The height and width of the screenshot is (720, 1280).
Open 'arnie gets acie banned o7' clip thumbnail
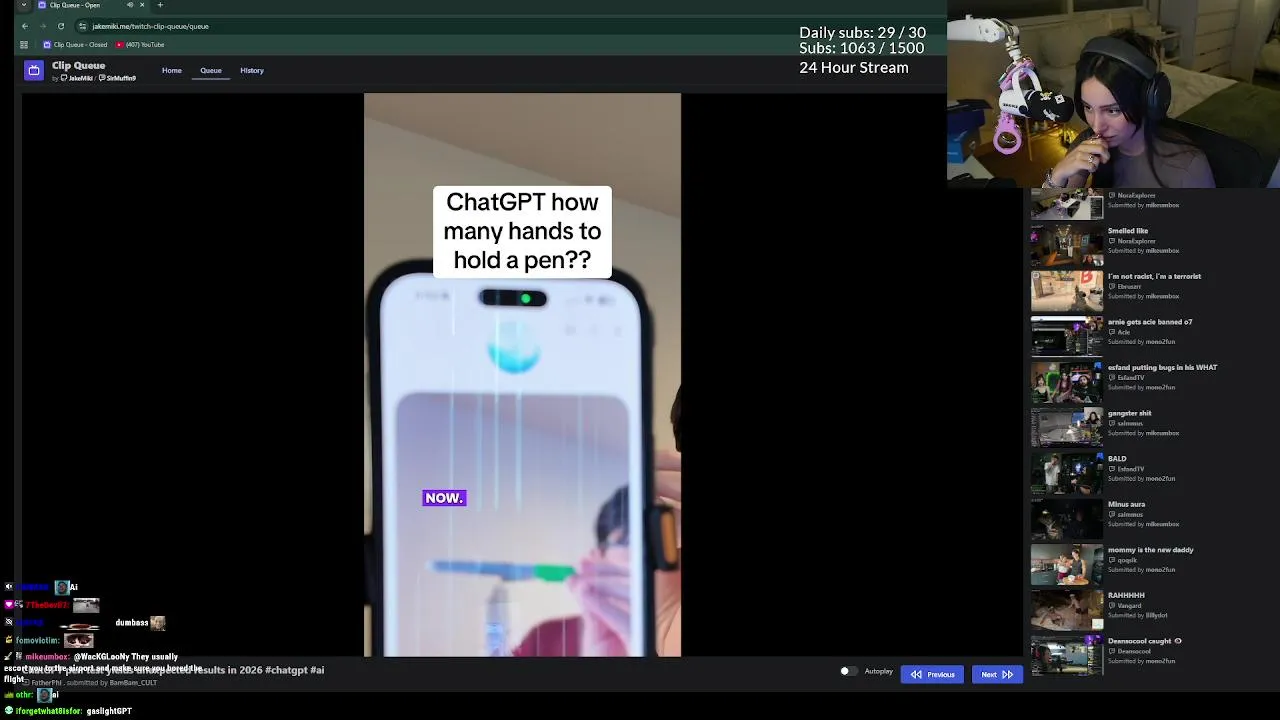pos(1067,336)
